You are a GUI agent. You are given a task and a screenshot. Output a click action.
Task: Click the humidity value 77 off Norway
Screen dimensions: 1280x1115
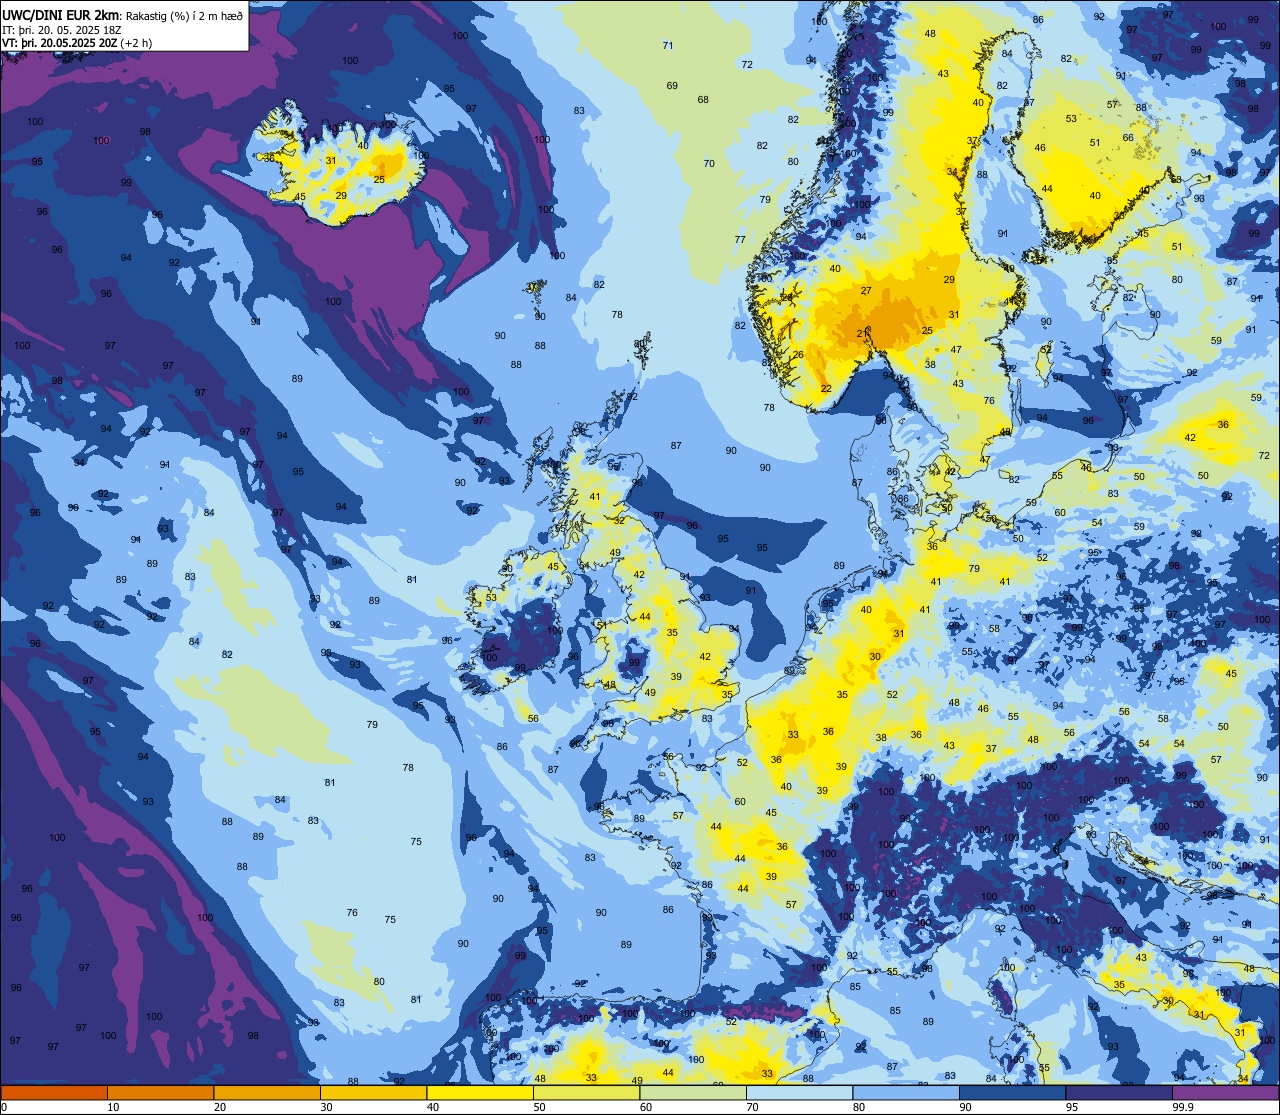pyautogui.click(x=740, y=240)
